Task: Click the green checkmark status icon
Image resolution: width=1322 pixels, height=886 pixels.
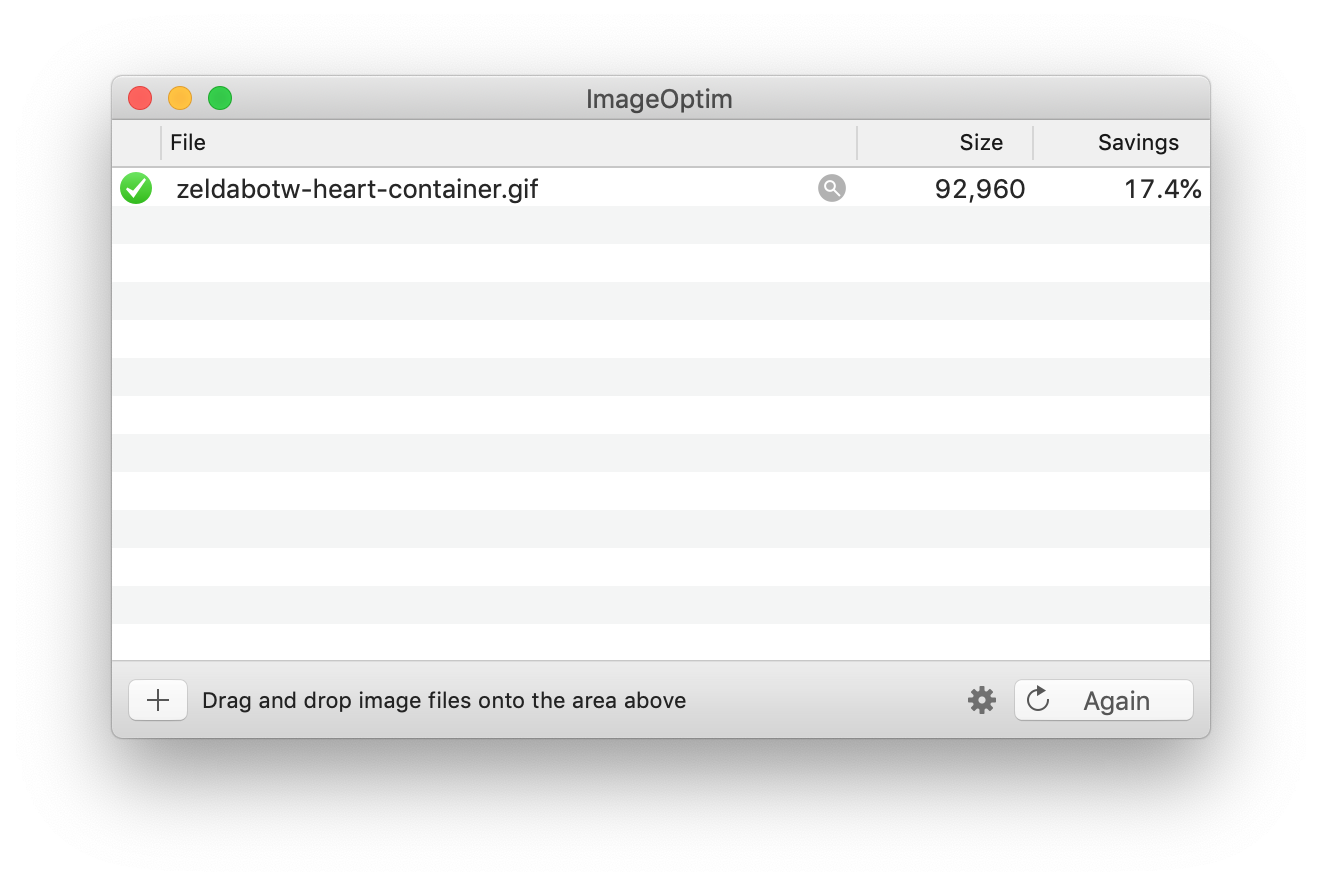Action: point(136,188)
